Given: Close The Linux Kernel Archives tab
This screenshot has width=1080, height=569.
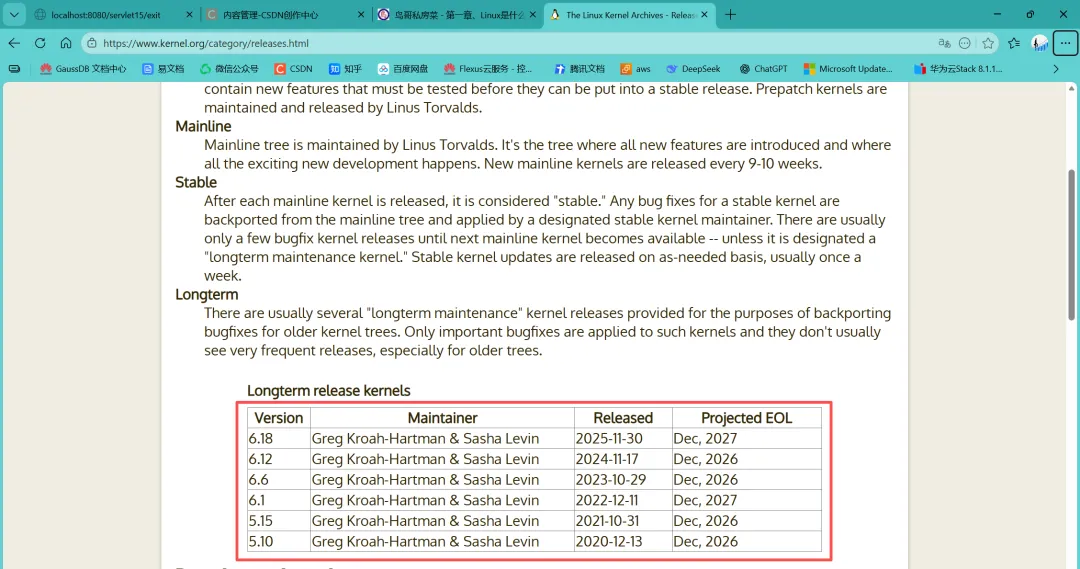Looking at the screenshot, I should pos(704,14).
